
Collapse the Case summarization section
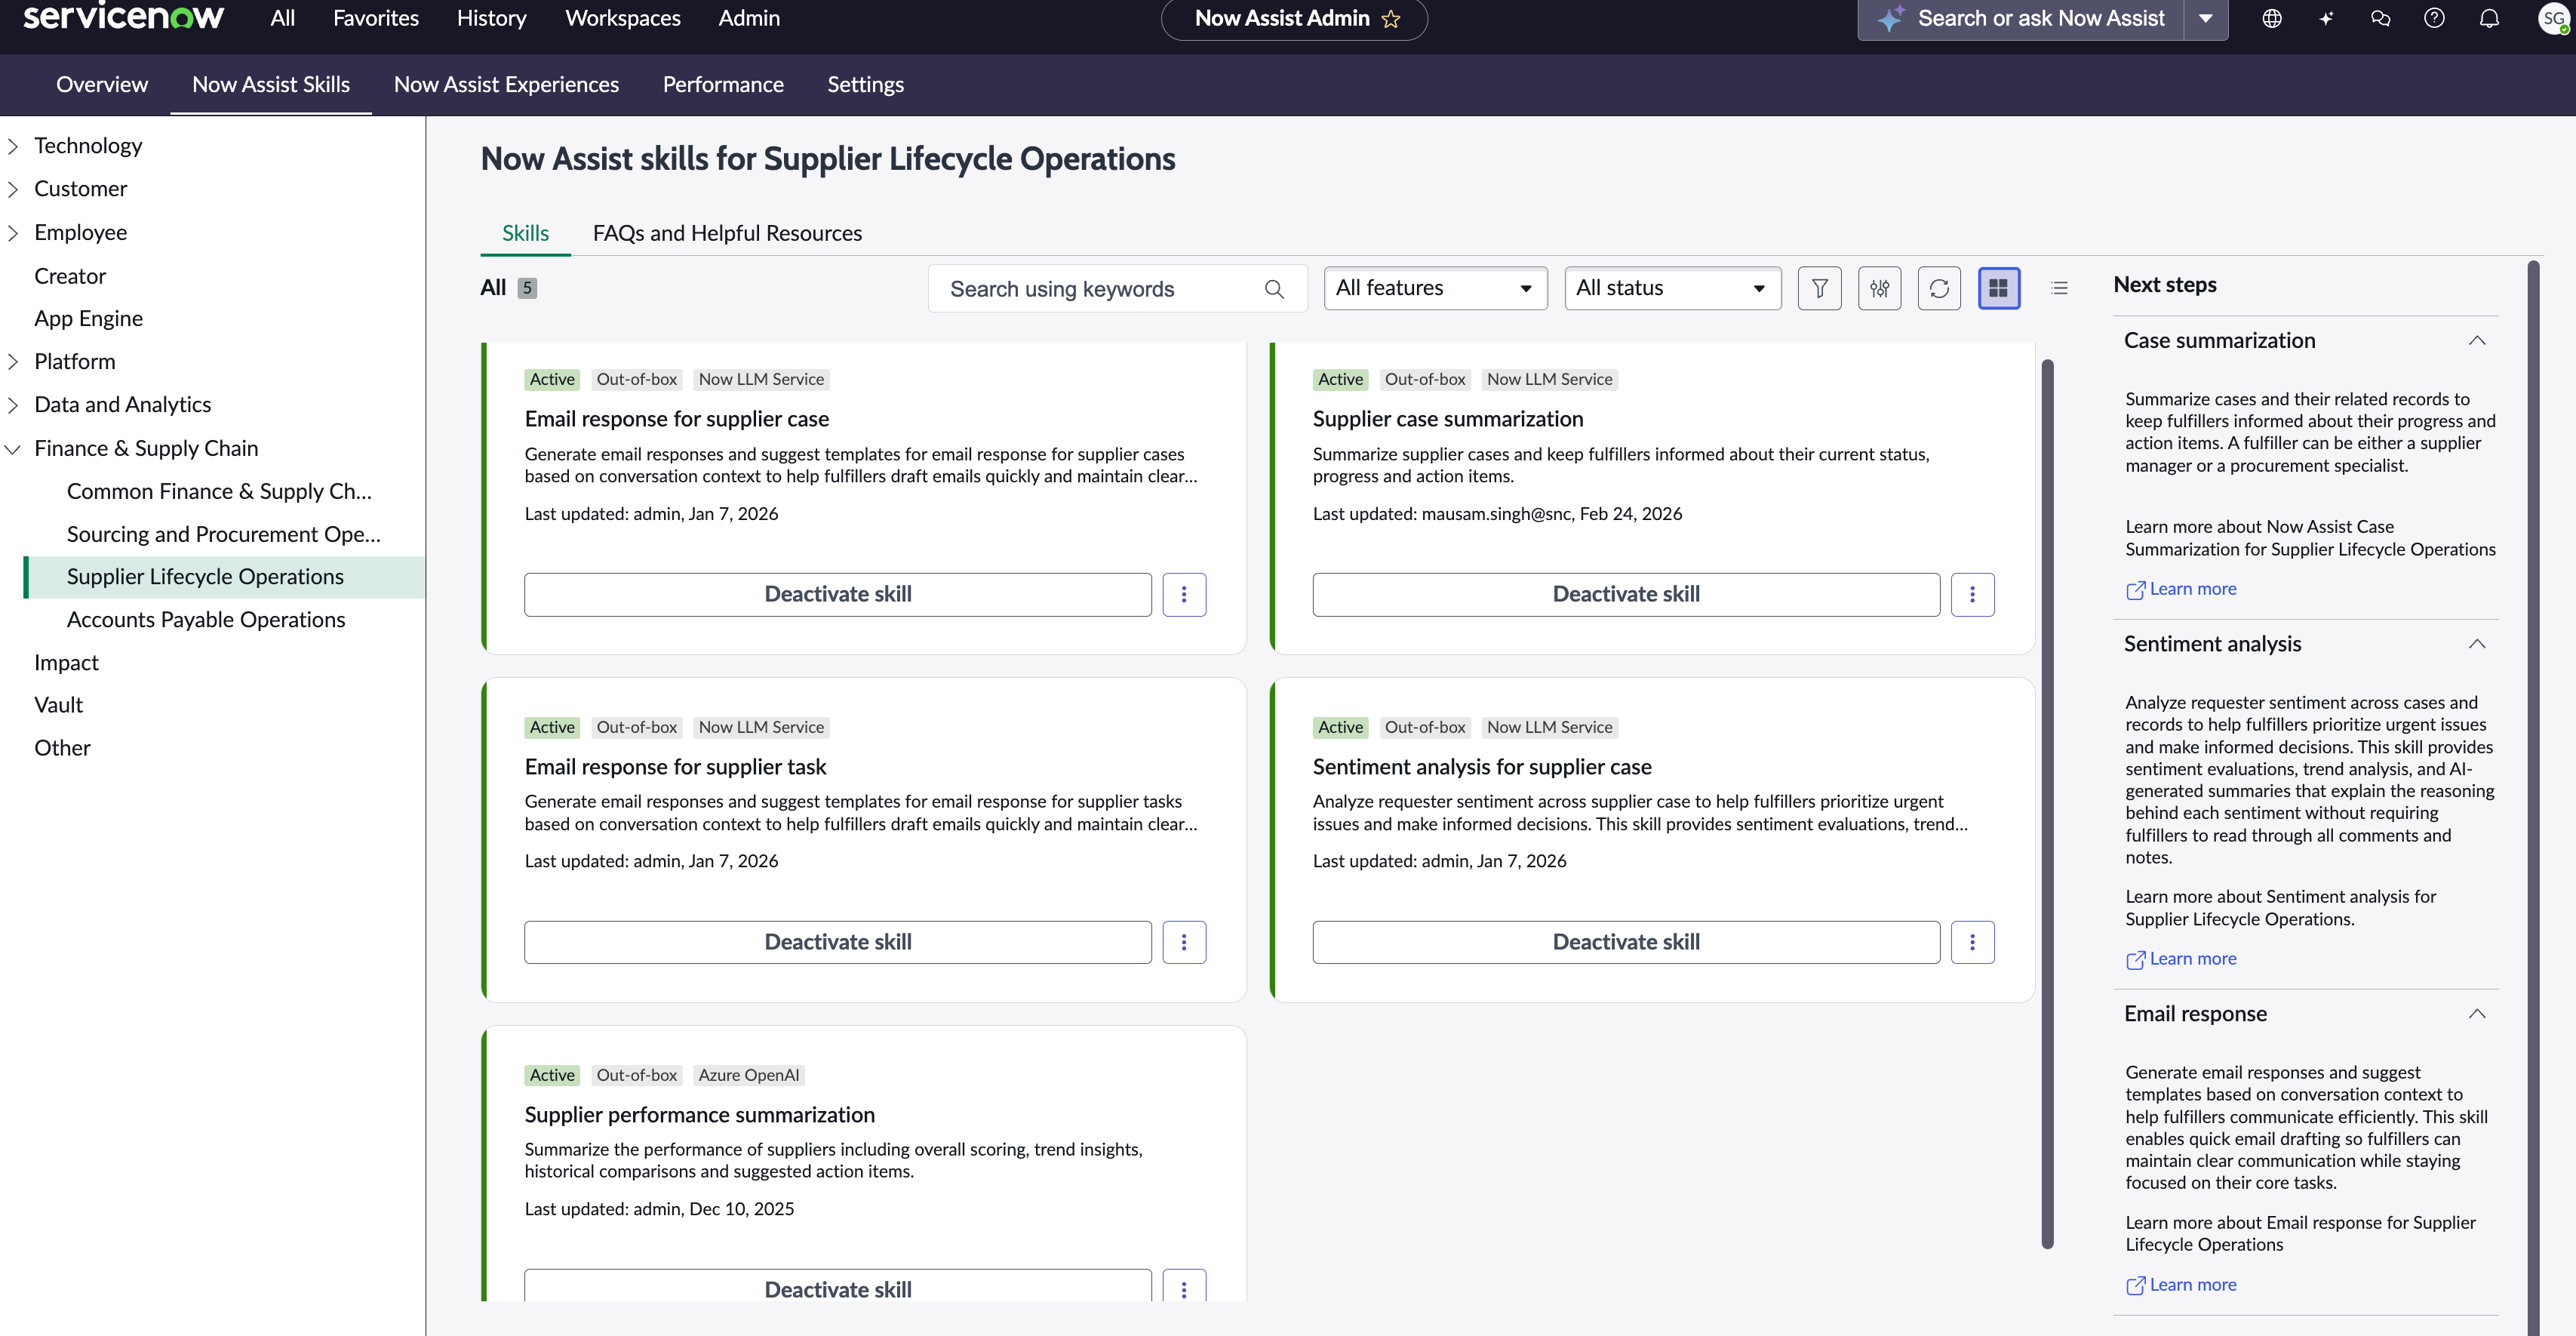2476,341
